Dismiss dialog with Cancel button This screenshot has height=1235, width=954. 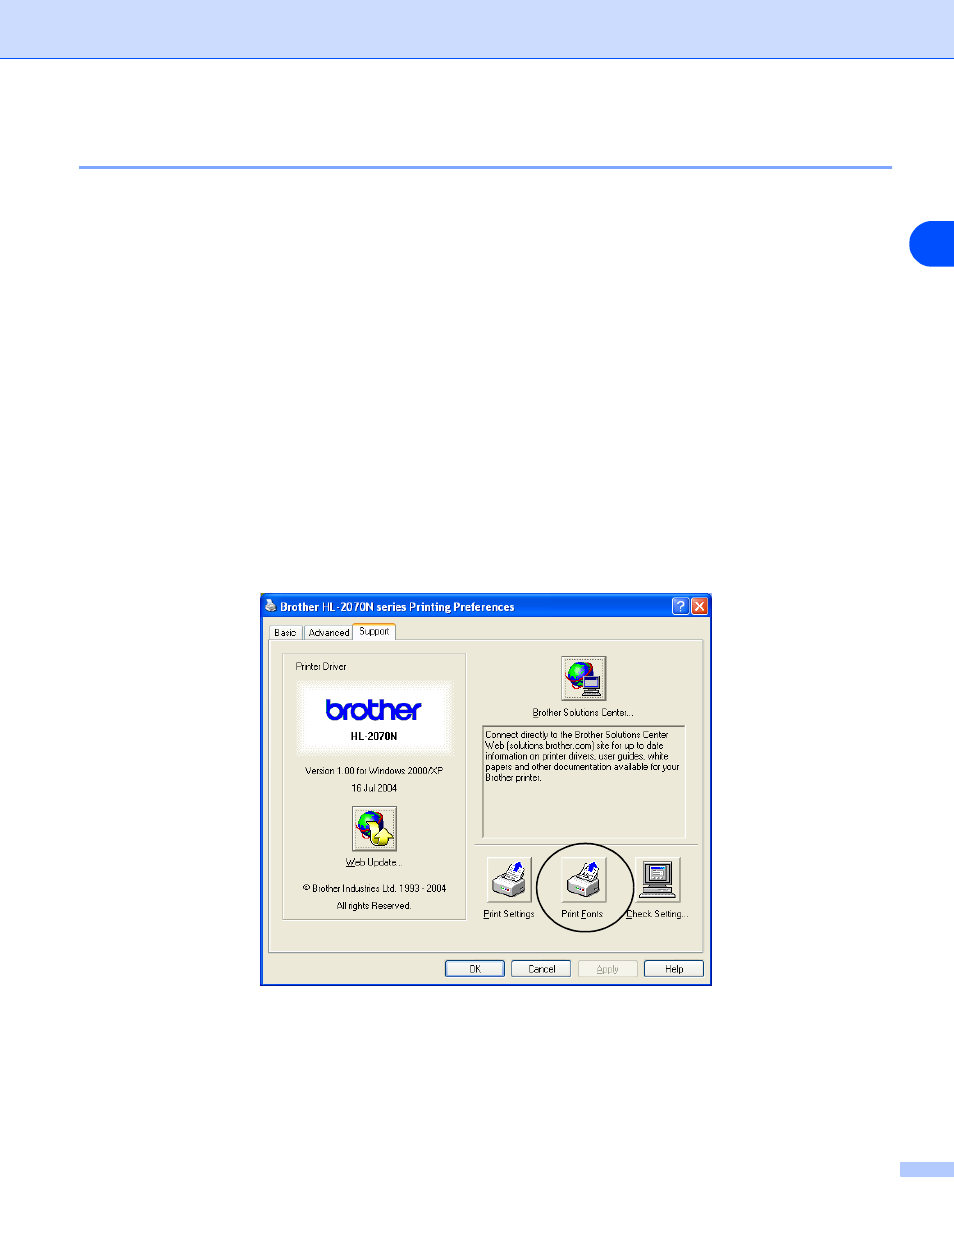(541, 969)
